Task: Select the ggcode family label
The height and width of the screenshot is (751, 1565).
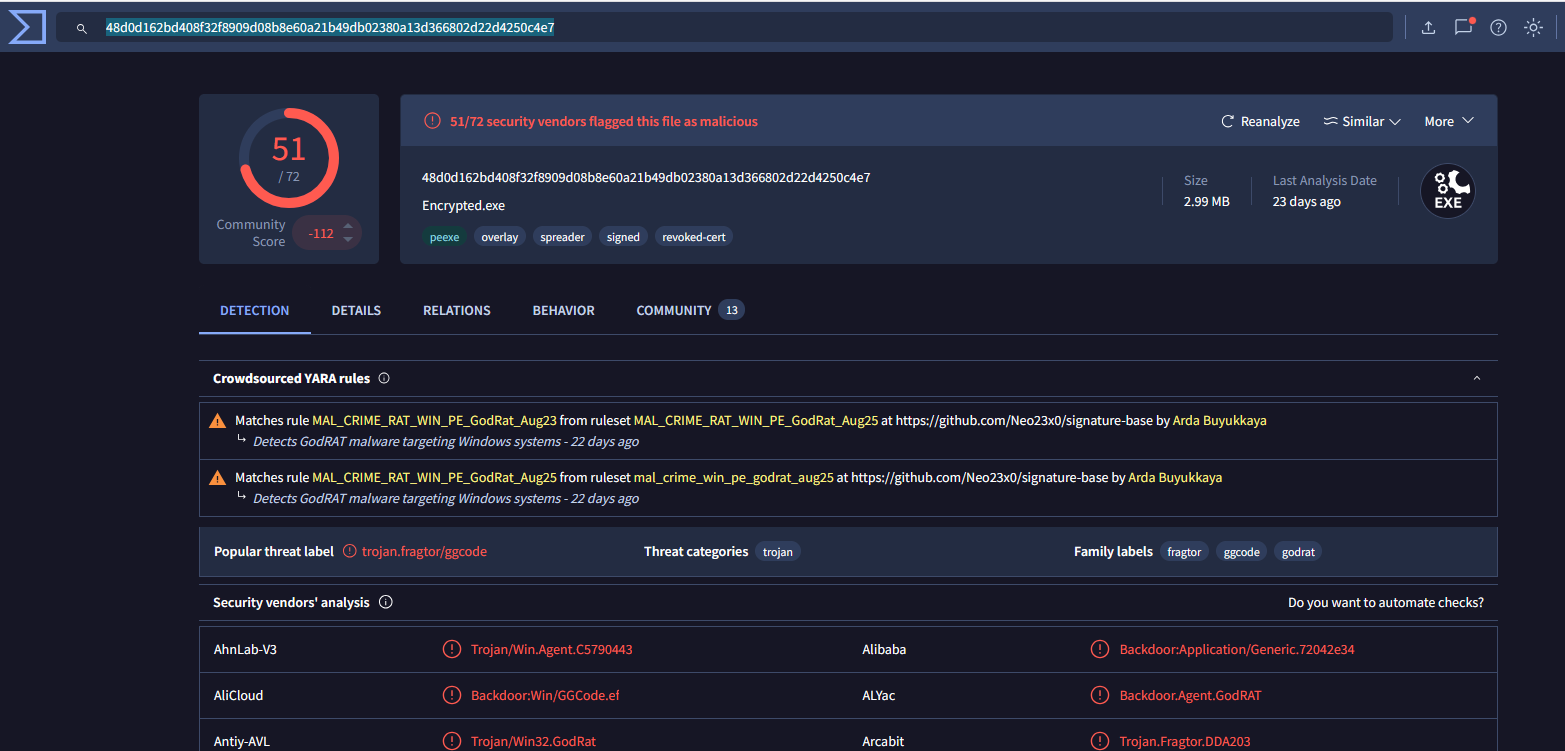Action: pos(1242,551)
